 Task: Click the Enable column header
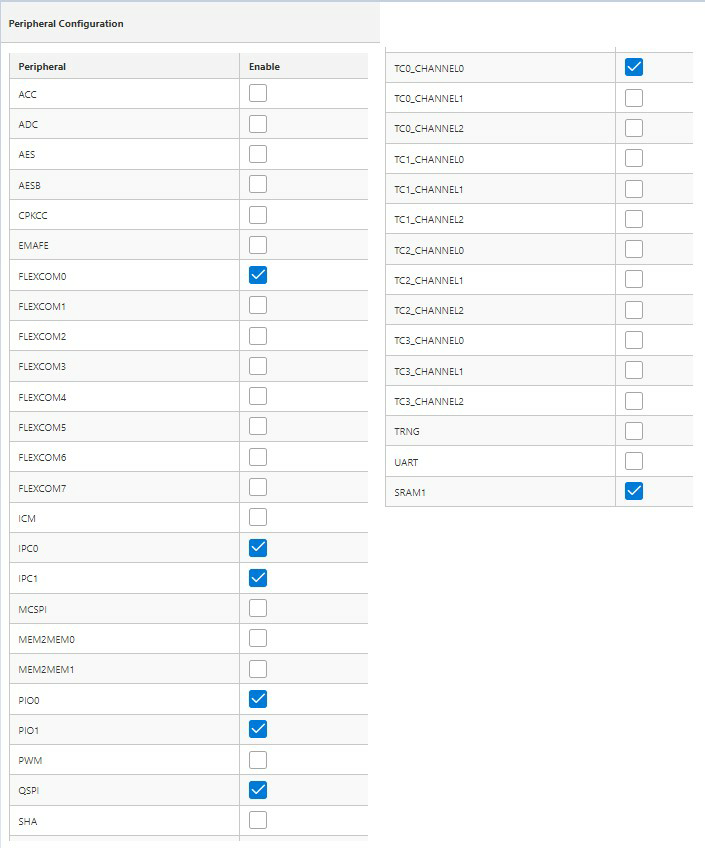pyautogui.click(x=264, y=67)
